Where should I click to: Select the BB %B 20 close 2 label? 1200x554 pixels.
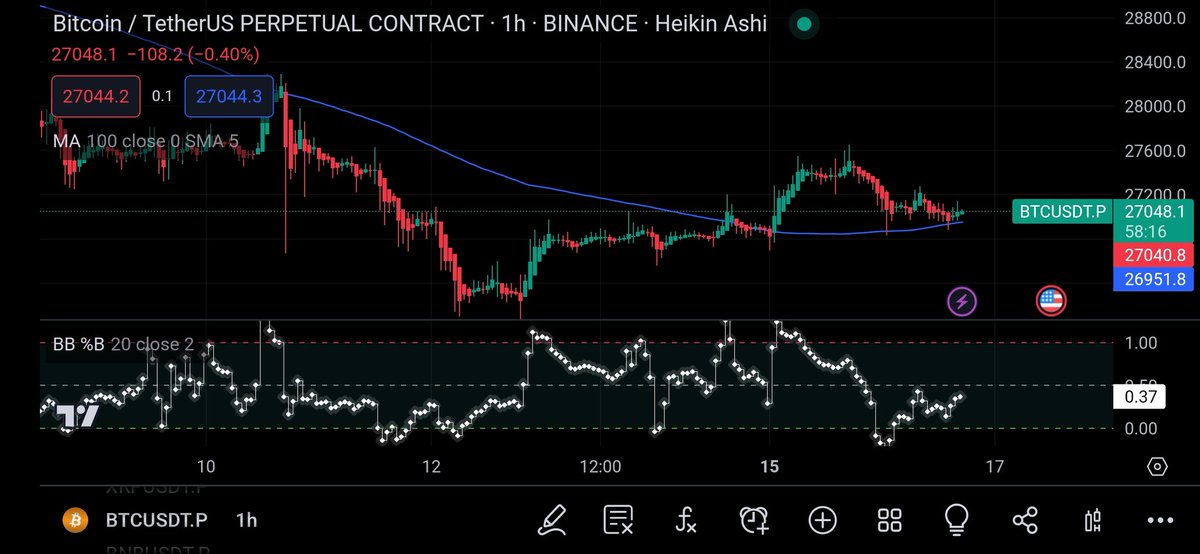point(123,345)
